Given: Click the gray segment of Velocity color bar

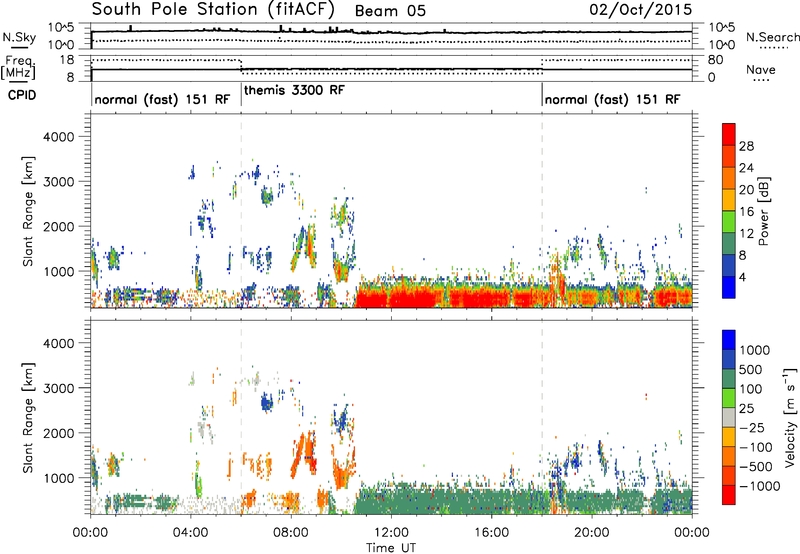Looking at the screenshot, I should [x=729, y=417].
